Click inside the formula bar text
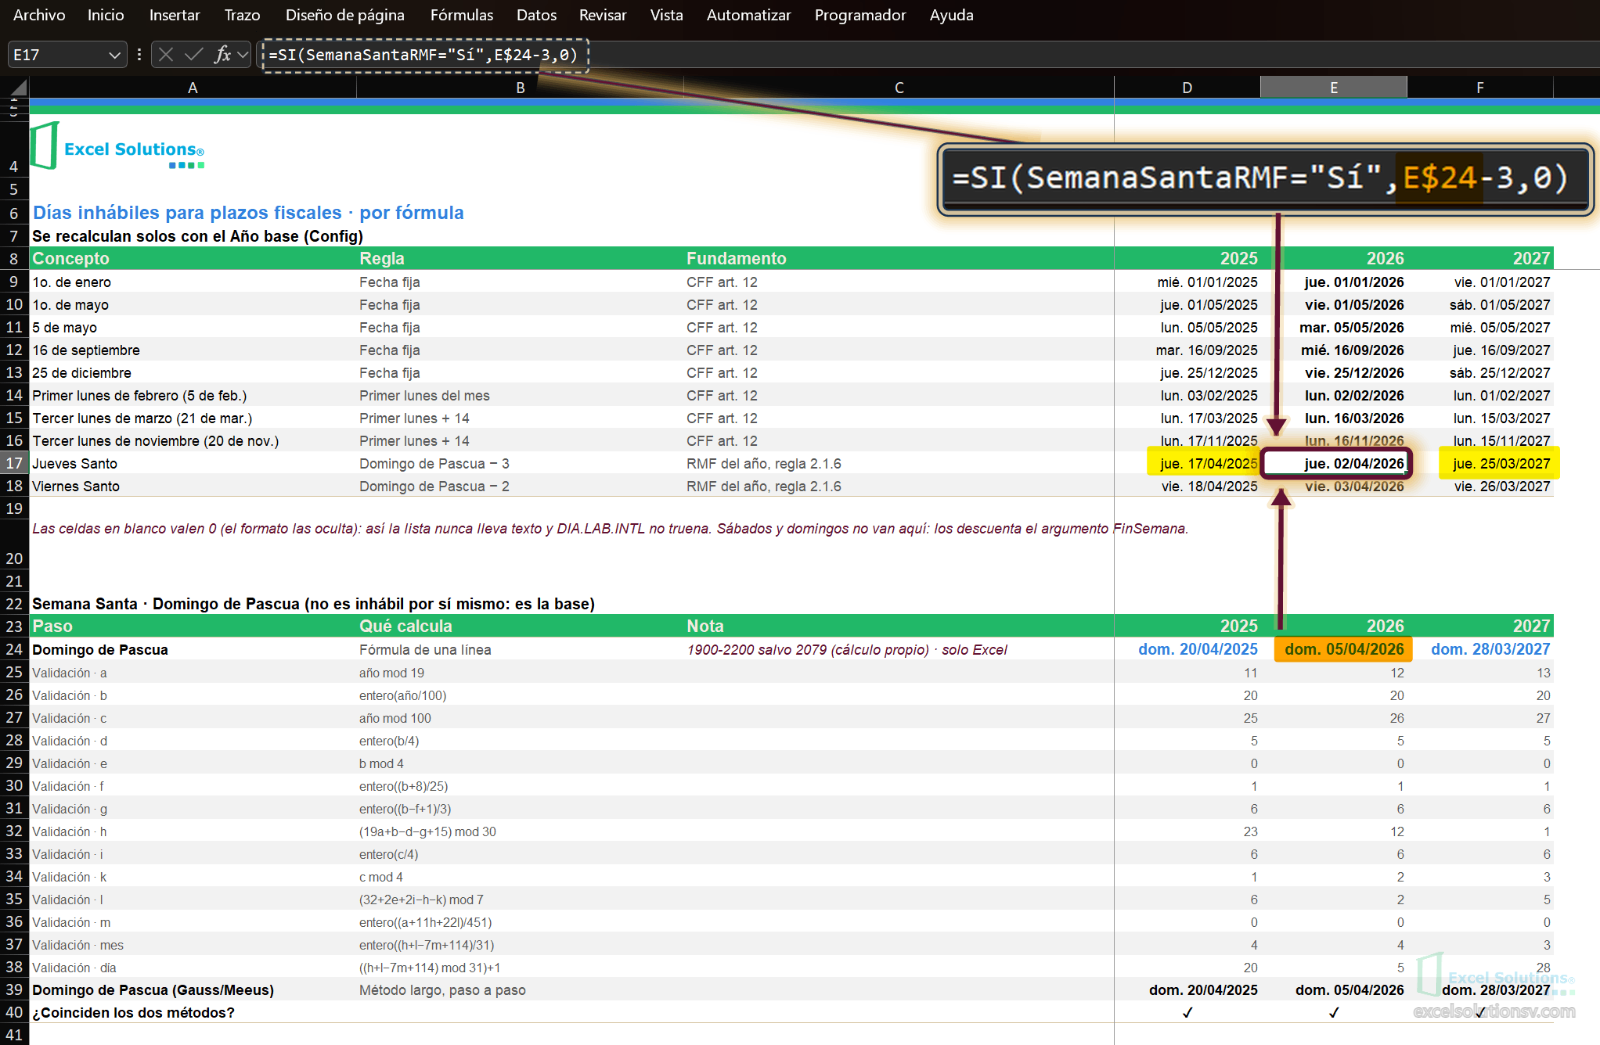Viewport: 1600px width, 1045px height. (x=423, y=55)
